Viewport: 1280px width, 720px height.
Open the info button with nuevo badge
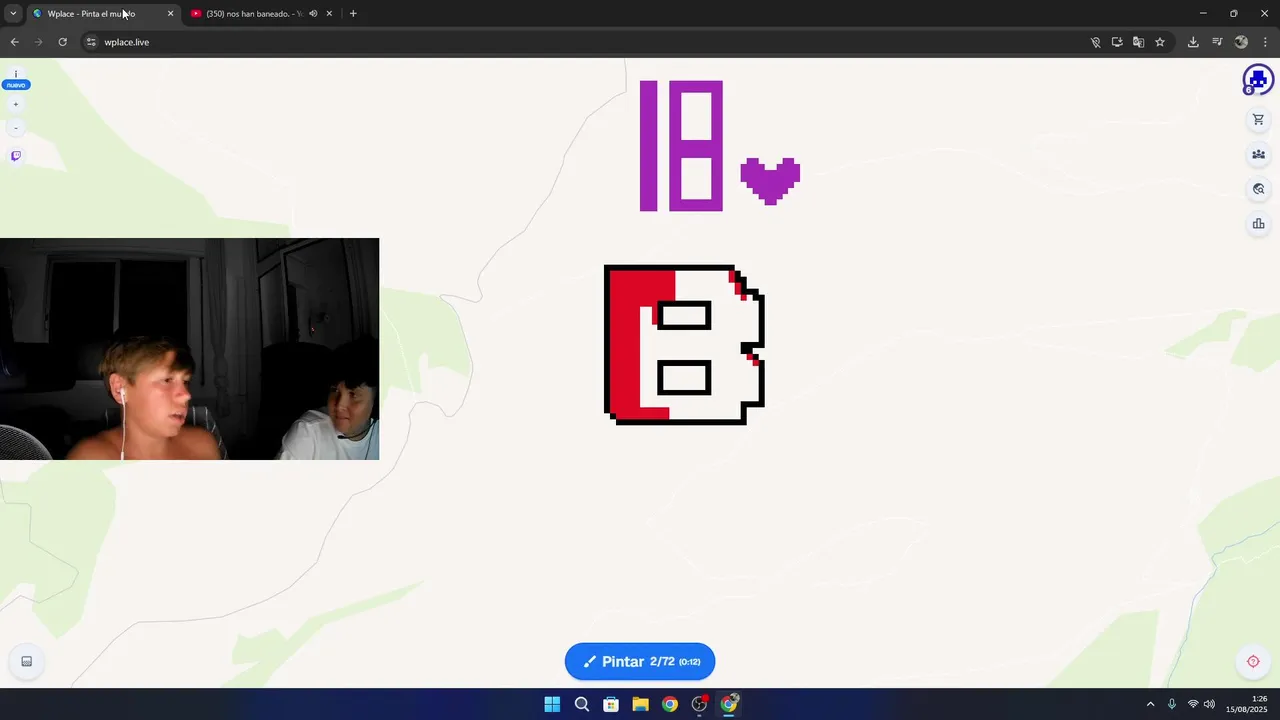pos(16,79)
